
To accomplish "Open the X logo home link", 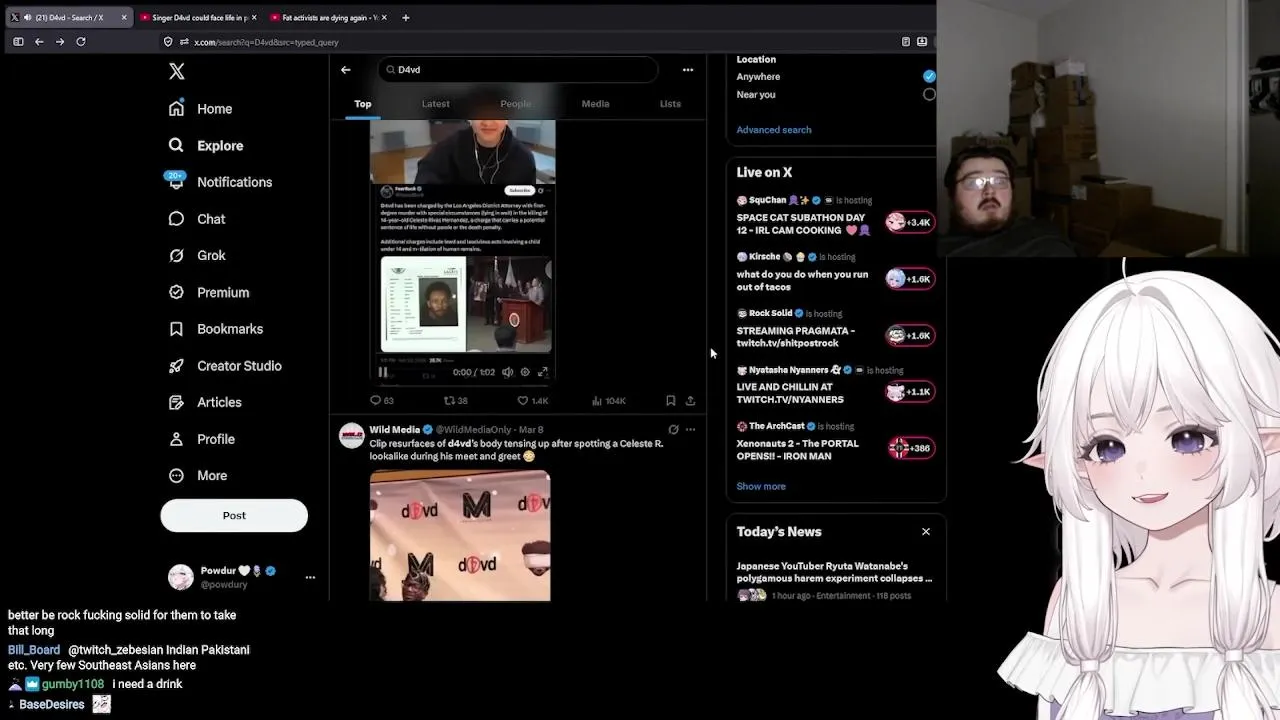I will (177, 71).
